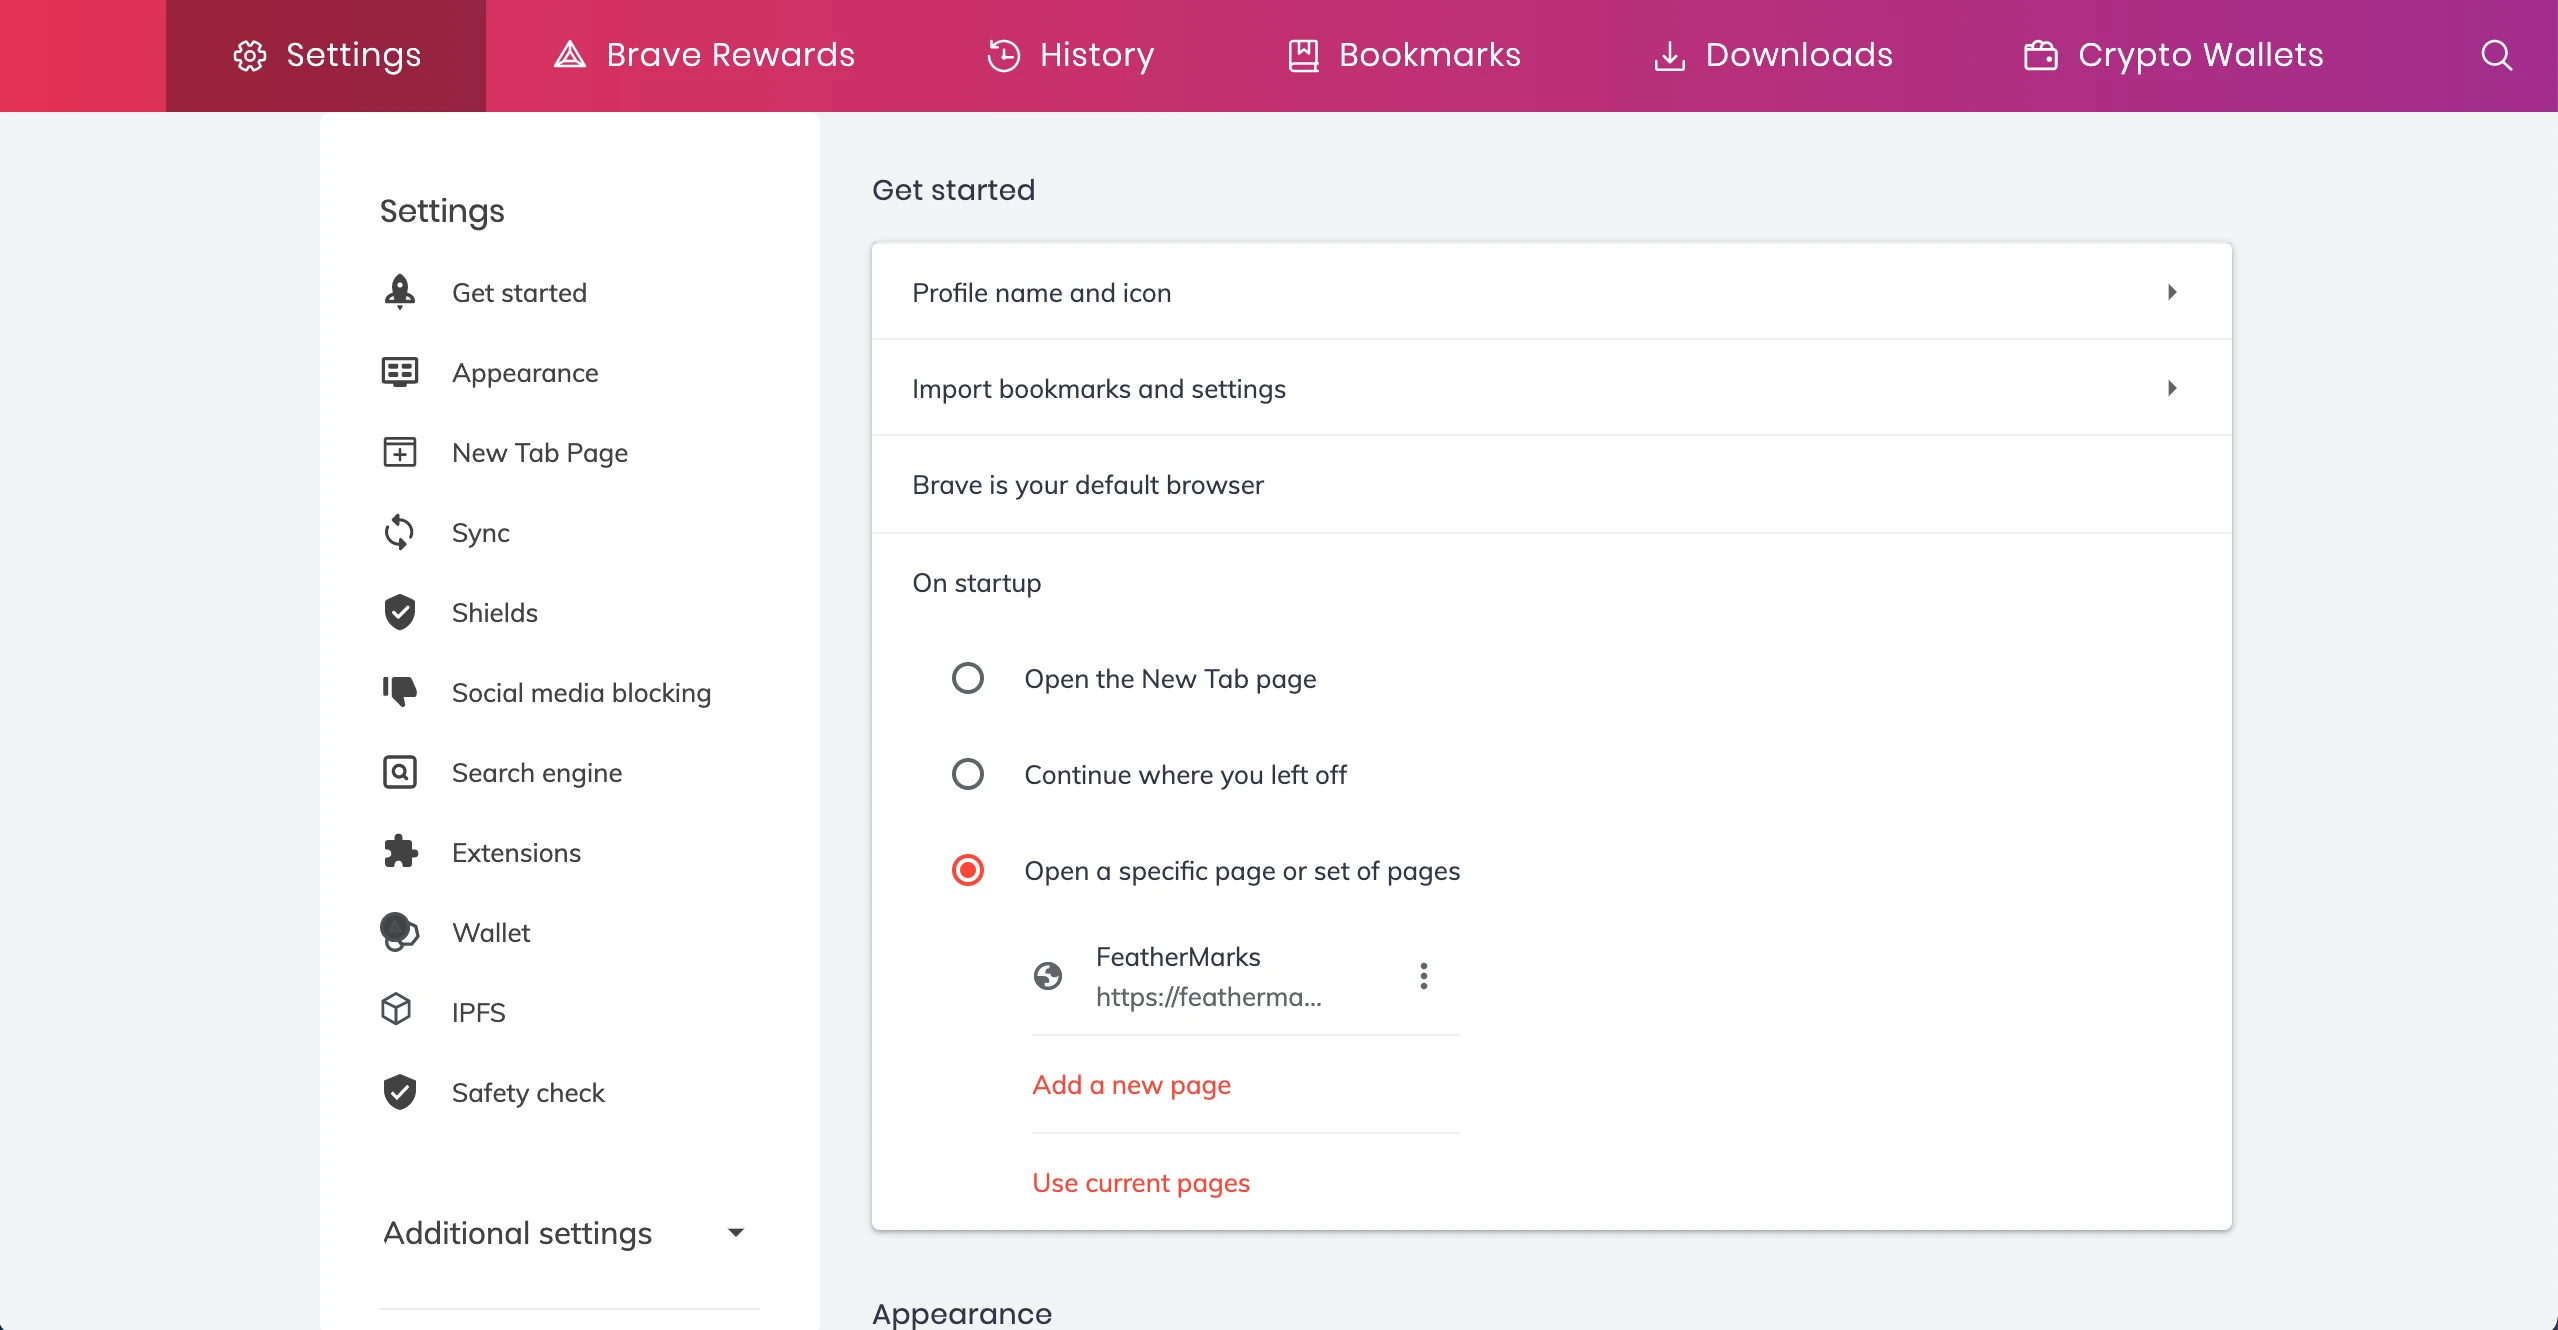The width and height of the screenshot is (2558, 1330).
Task: Click the puzzle piece Extensions icon
Action: point(400,852)
